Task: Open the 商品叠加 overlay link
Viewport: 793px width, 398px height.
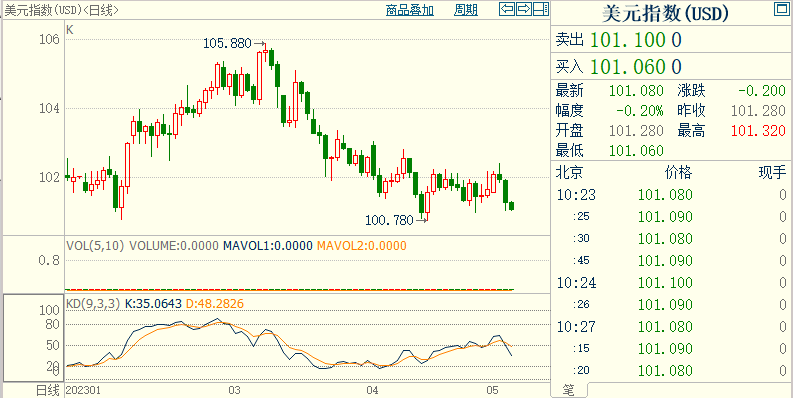Action: coord(410,10)
